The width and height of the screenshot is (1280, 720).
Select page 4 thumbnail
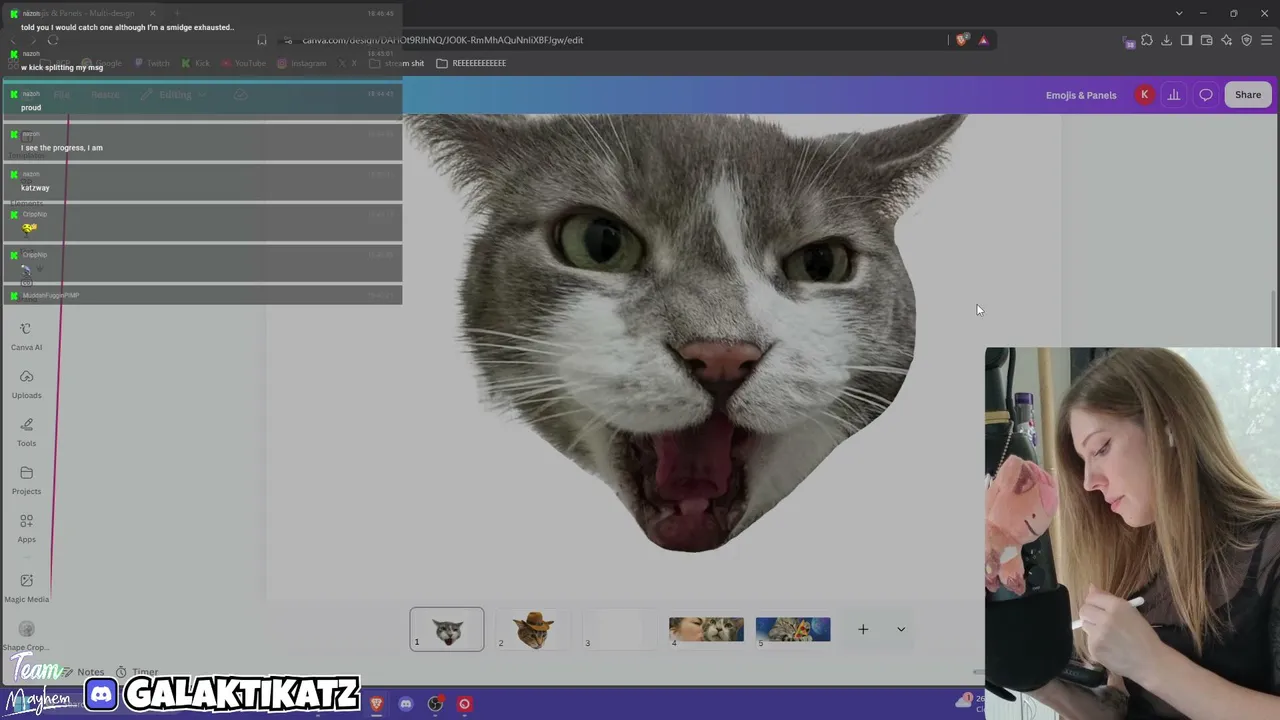point(706,629)
